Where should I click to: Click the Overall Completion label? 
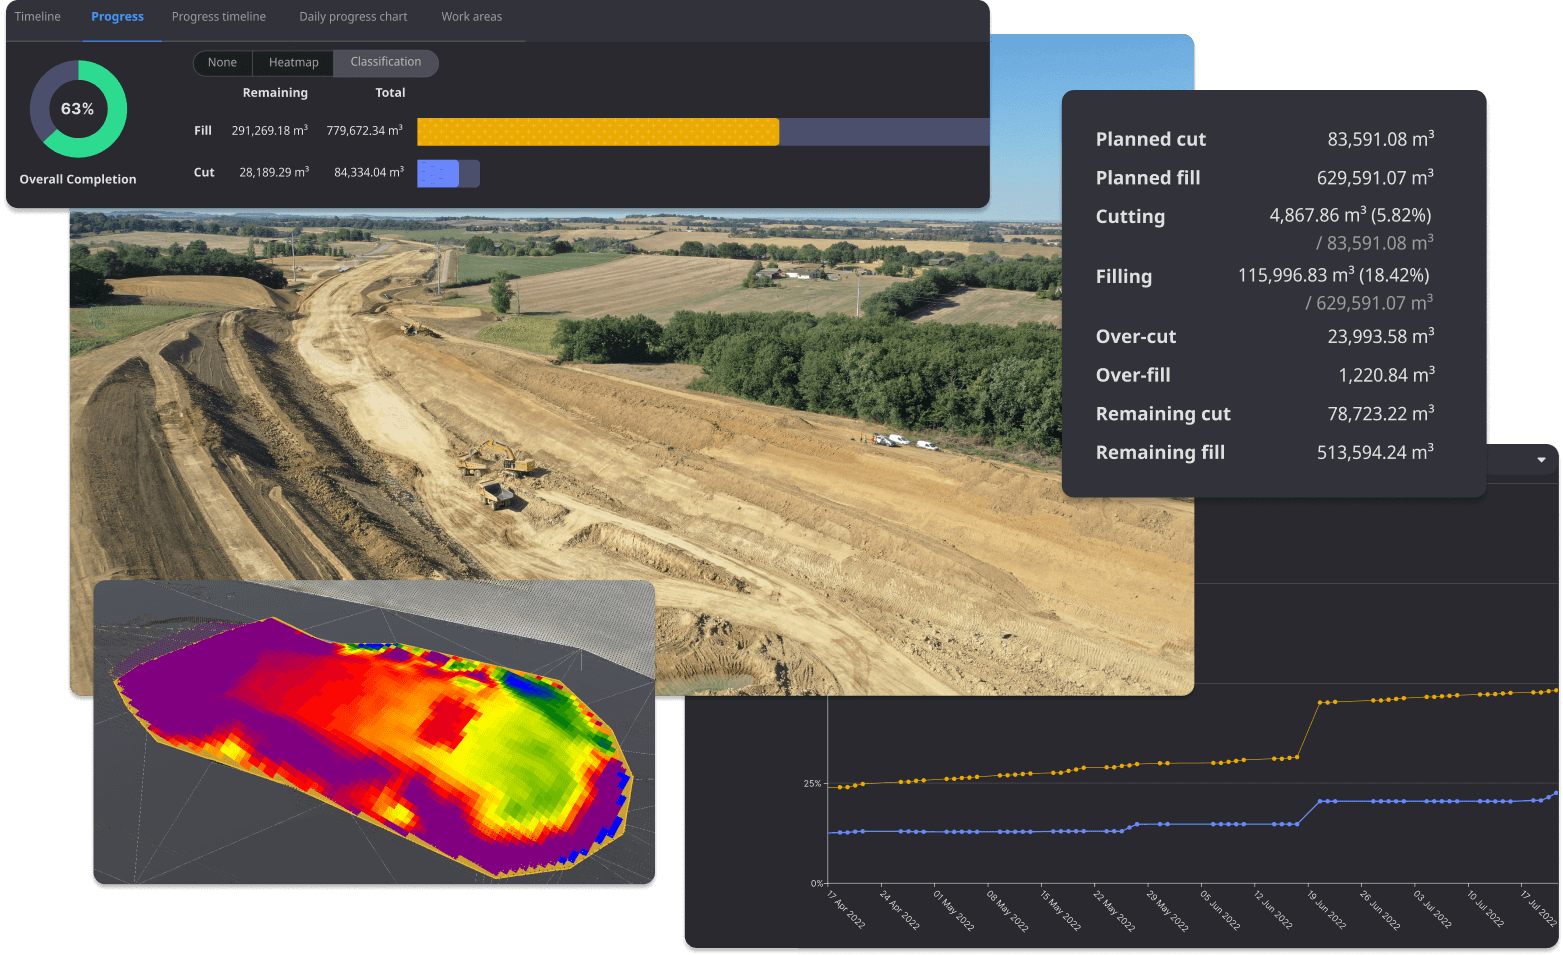(x=78, y=180)
